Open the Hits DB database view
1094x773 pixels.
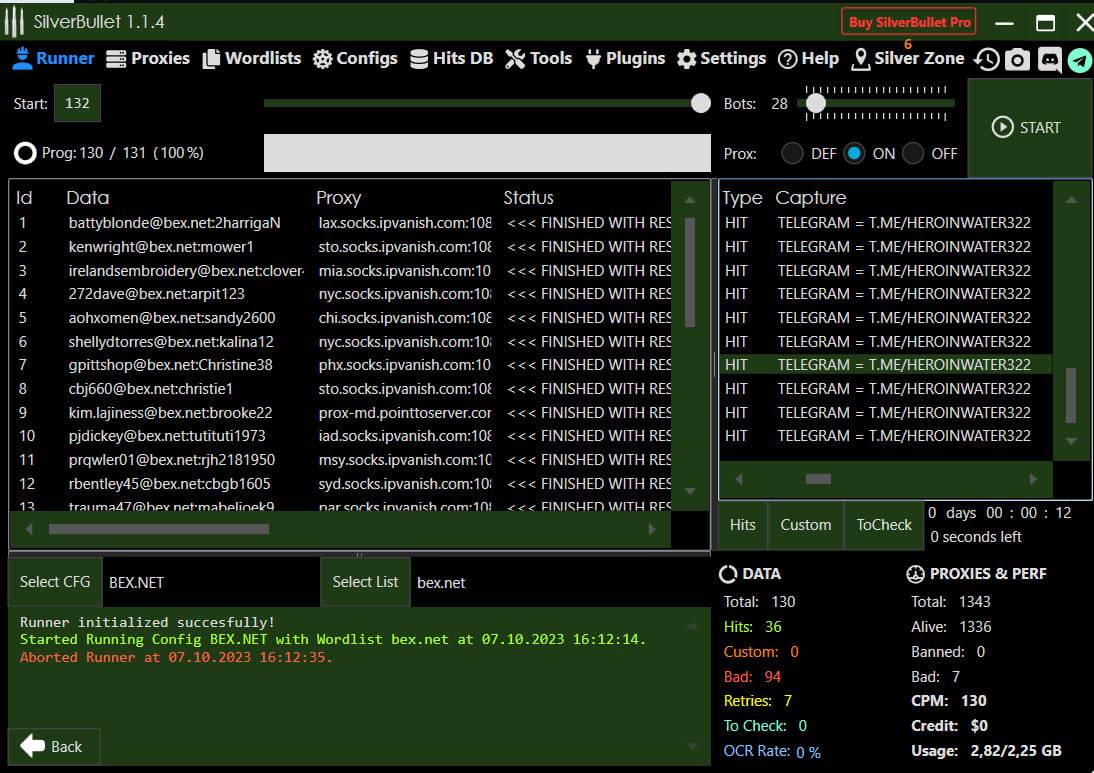pyautogui.click(x=451, y=59)
